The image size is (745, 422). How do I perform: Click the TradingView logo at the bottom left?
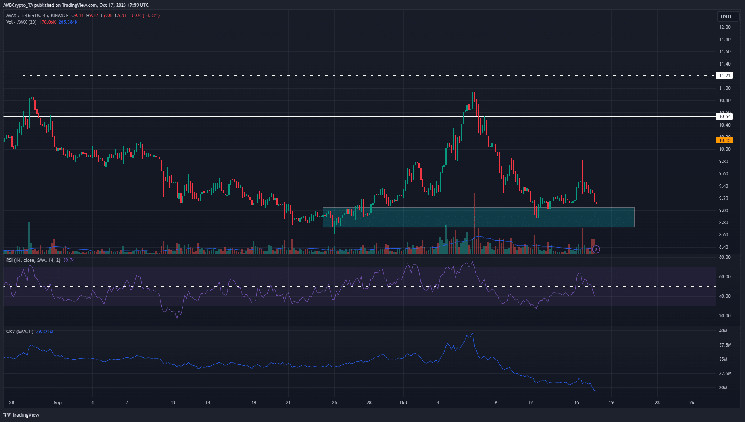[x=21, y=415]
